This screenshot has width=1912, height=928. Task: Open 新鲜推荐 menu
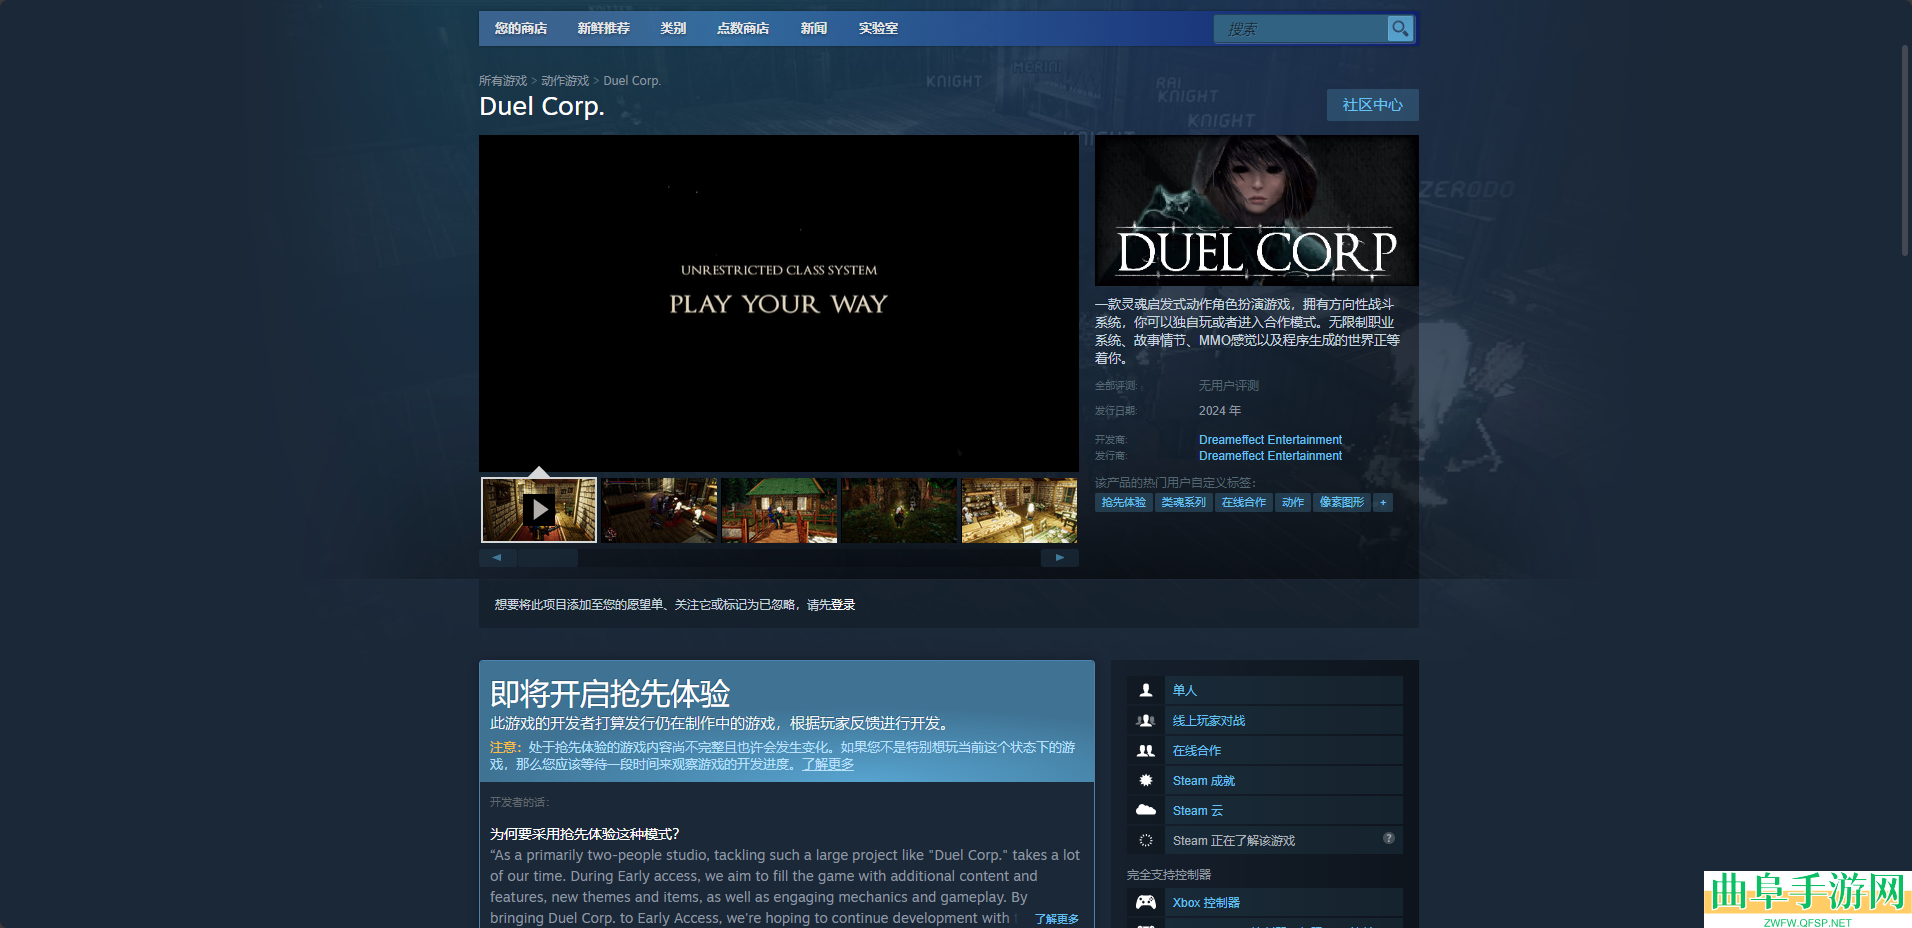click(604, 28)
